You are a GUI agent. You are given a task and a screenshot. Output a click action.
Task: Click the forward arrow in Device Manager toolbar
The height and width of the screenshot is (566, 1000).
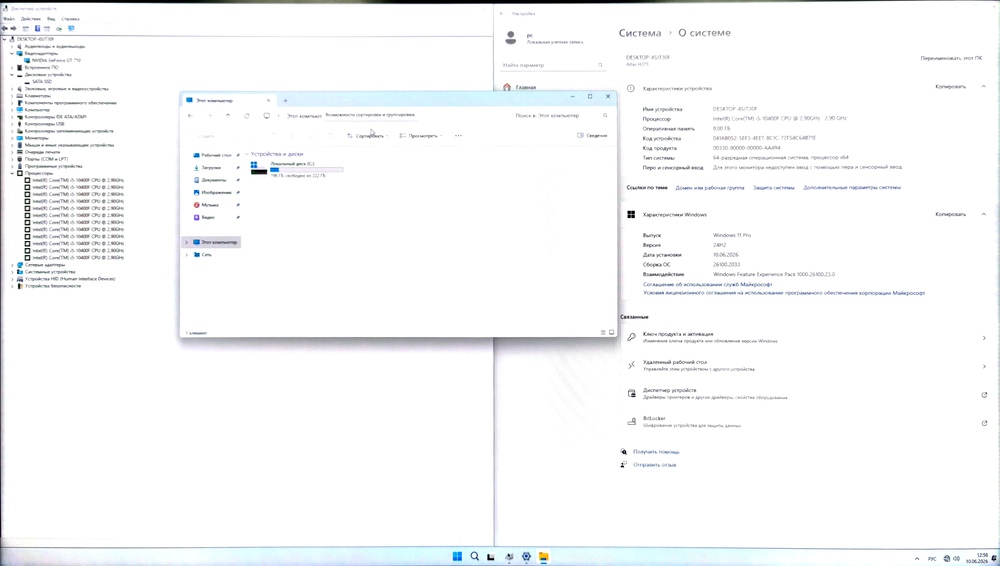13,29
